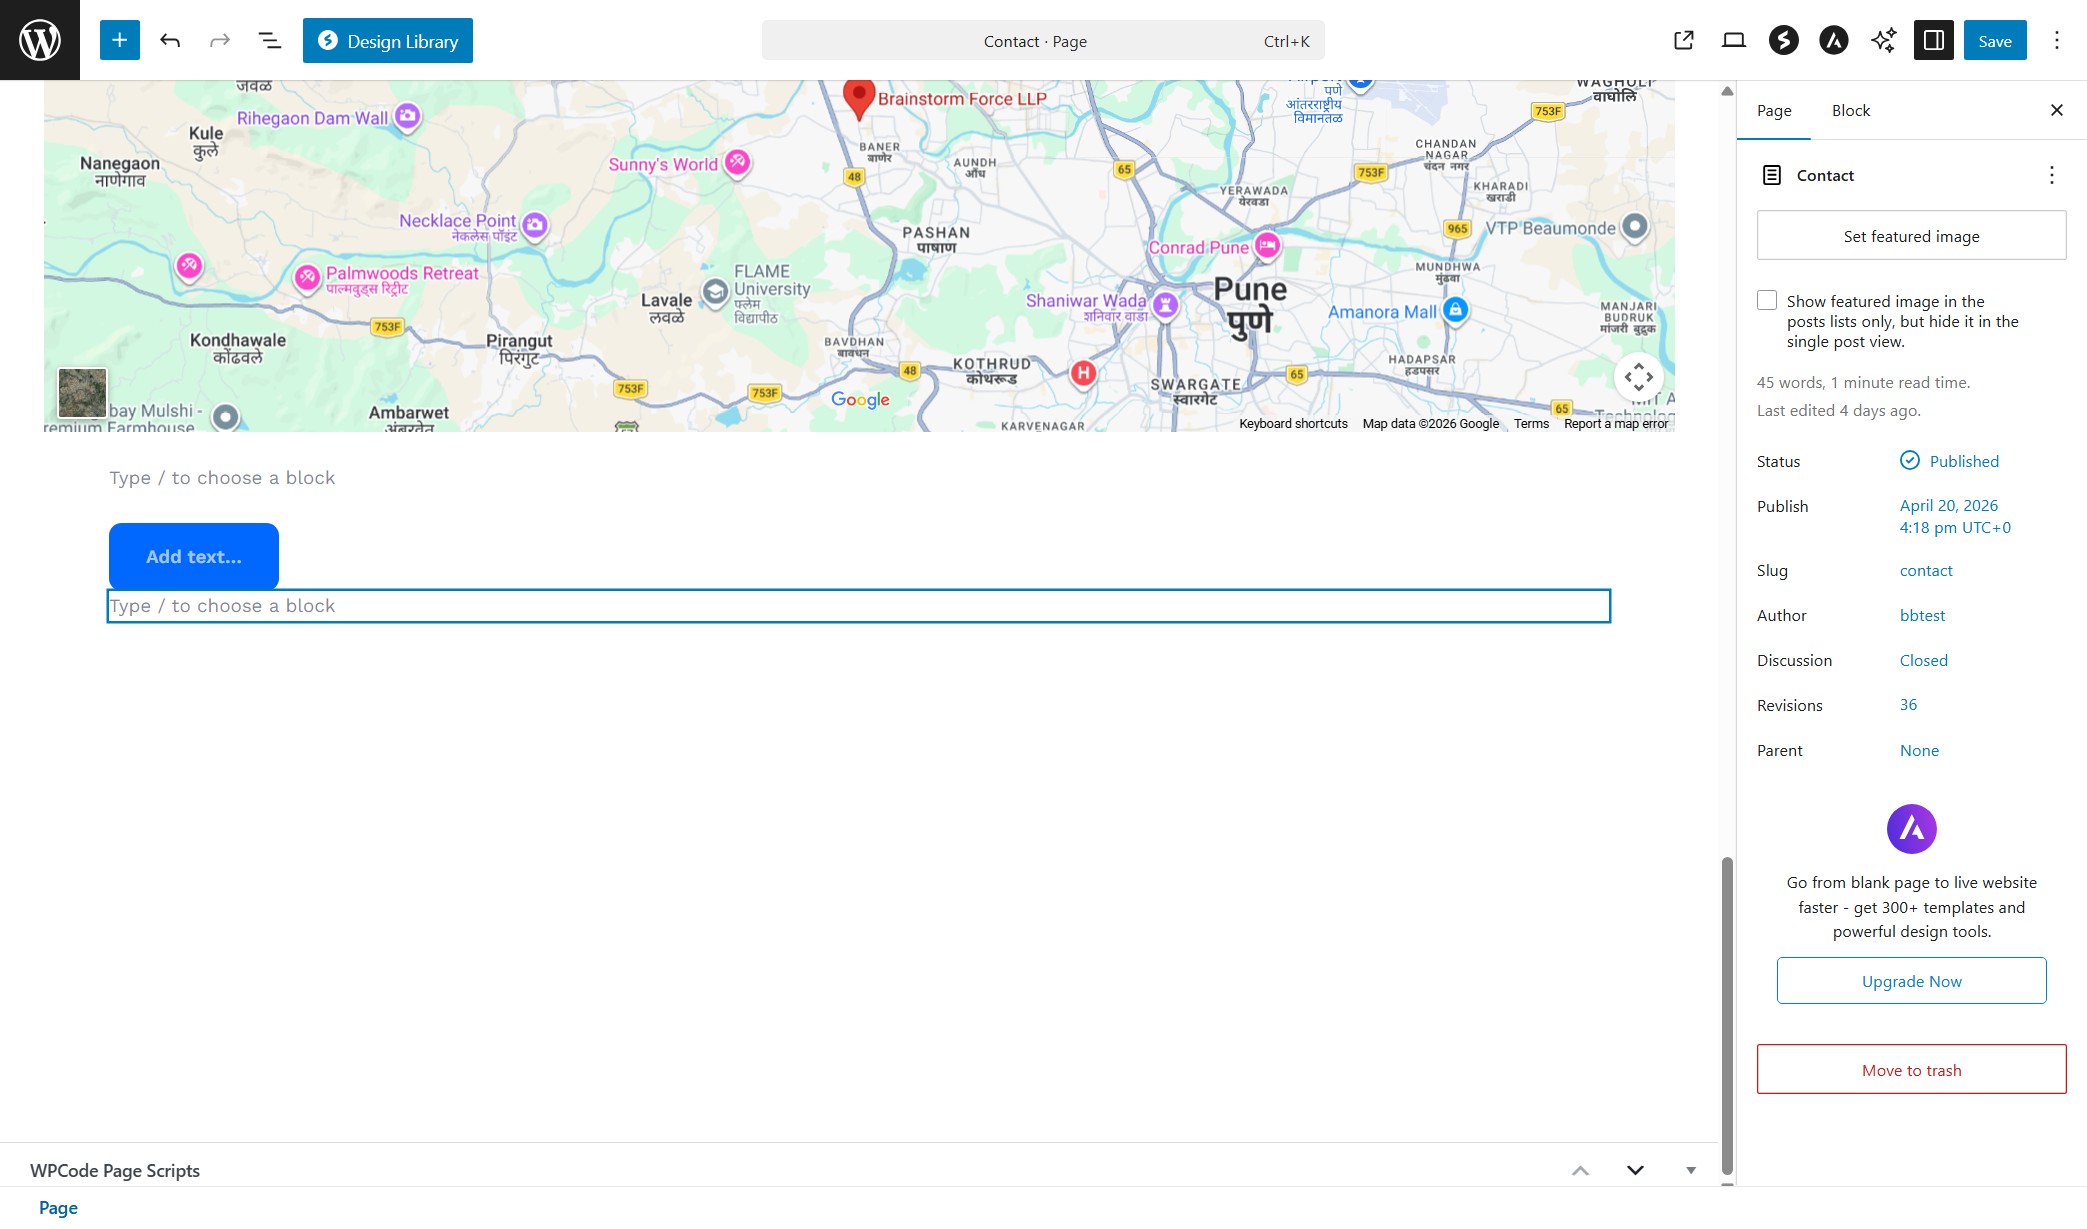Click the Page breadcrumb at the bottom
Screen dimensions: 2087x1229
click(58, 1208)
